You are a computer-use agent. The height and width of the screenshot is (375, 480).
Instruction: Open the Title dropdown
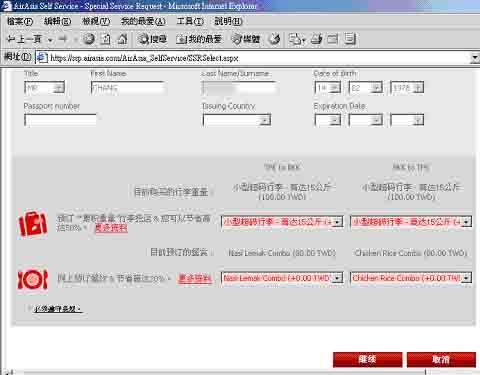point(44,88)
